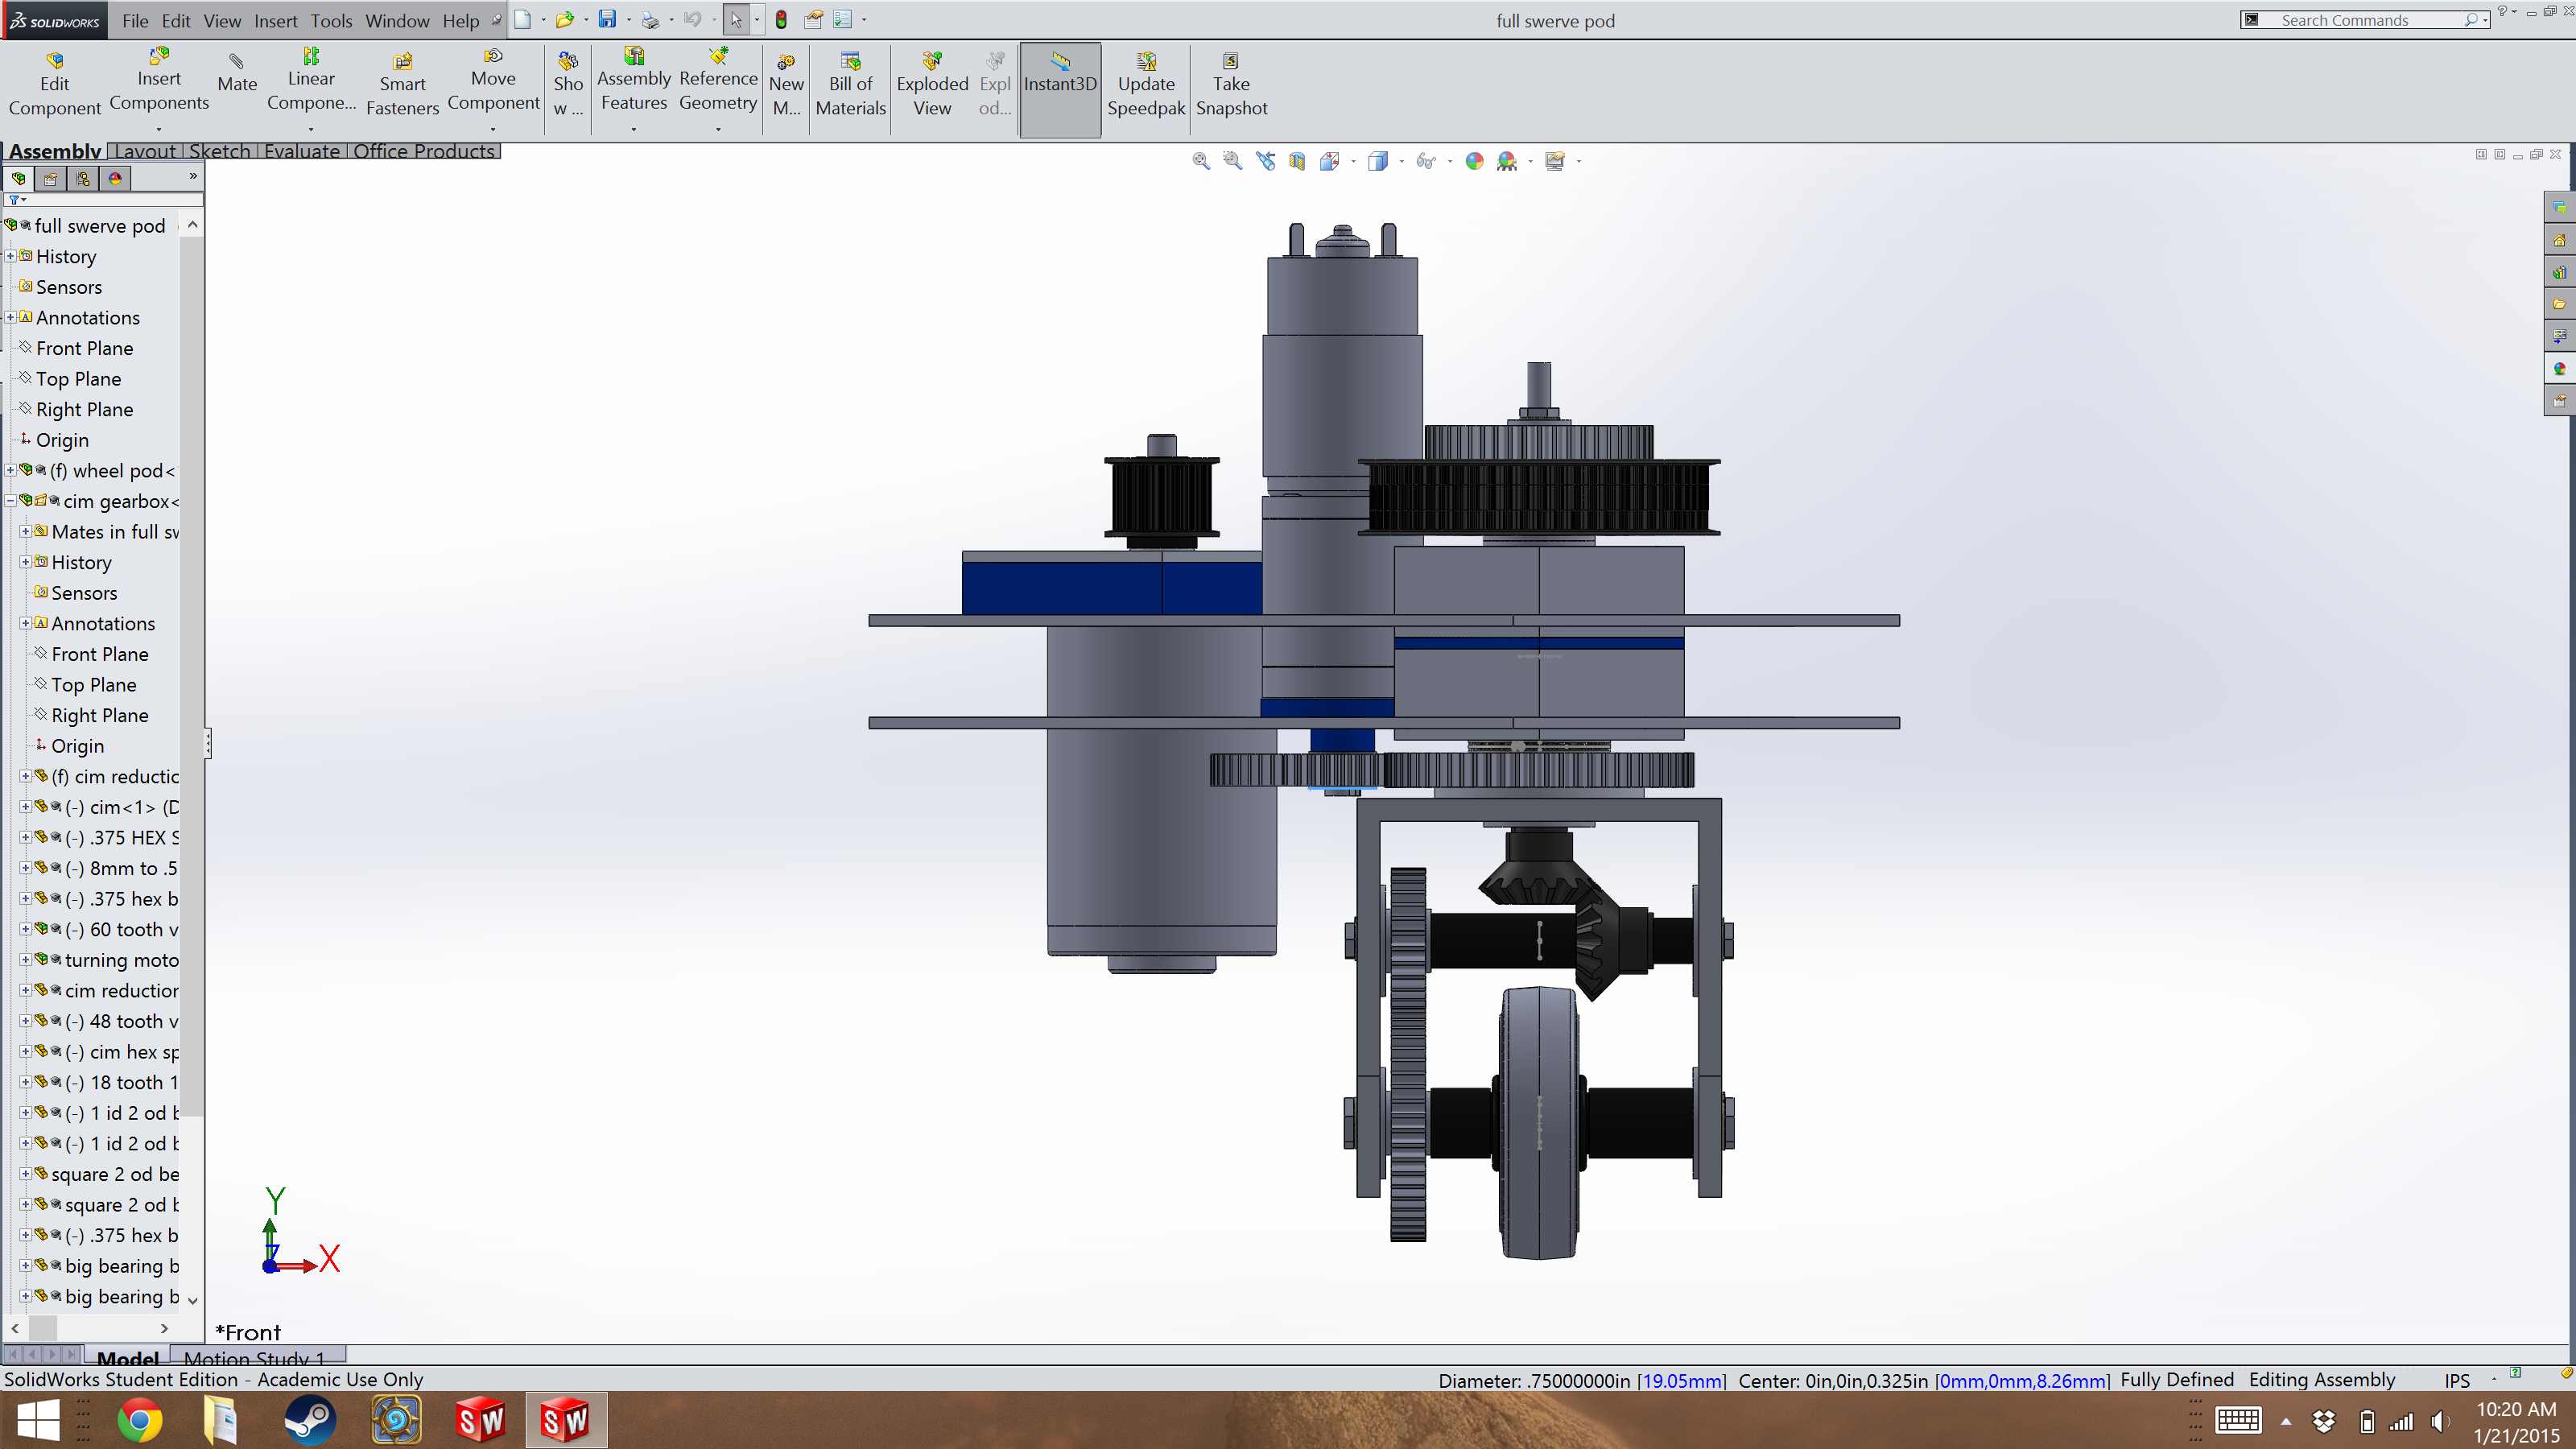2576x1449 pixels.
Task: Open the ConfigurationManager tab icon
Action: (83, 179)
